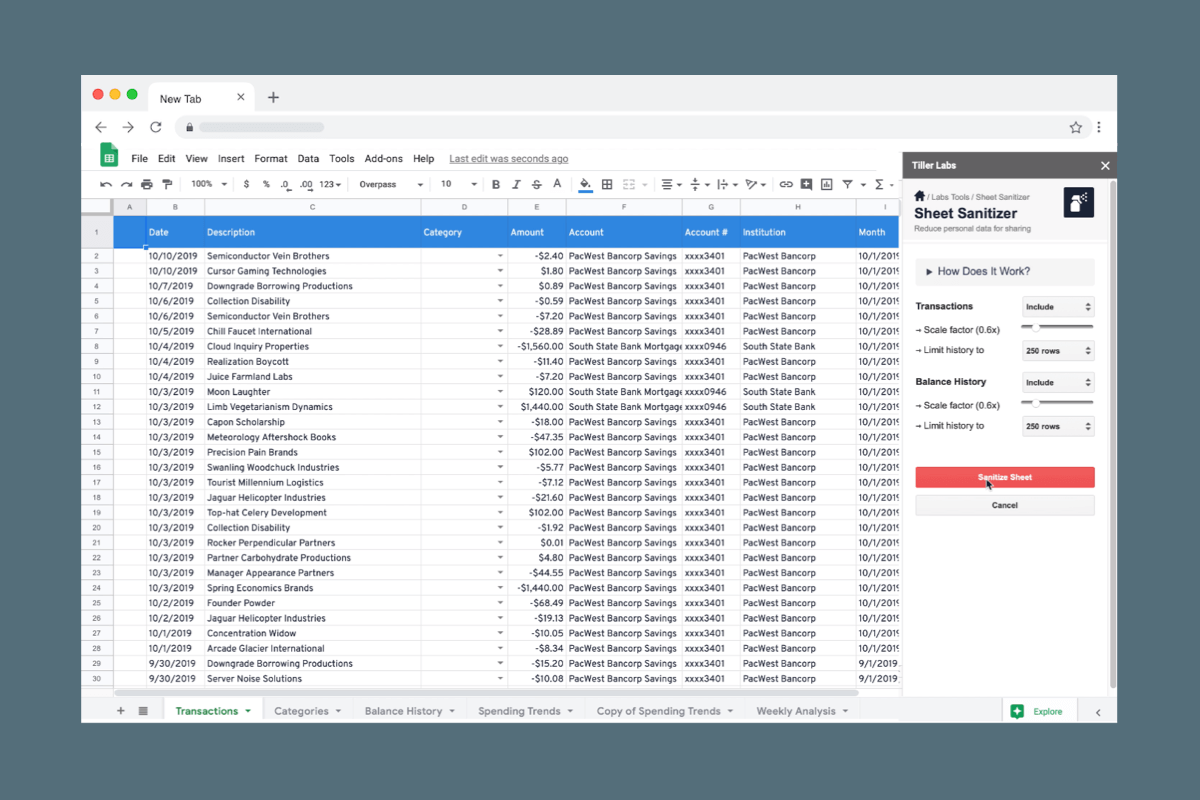This screenshot has height=800, width=1200.
Task: Click the Sanitize Sheet button
Action: 1005,477
